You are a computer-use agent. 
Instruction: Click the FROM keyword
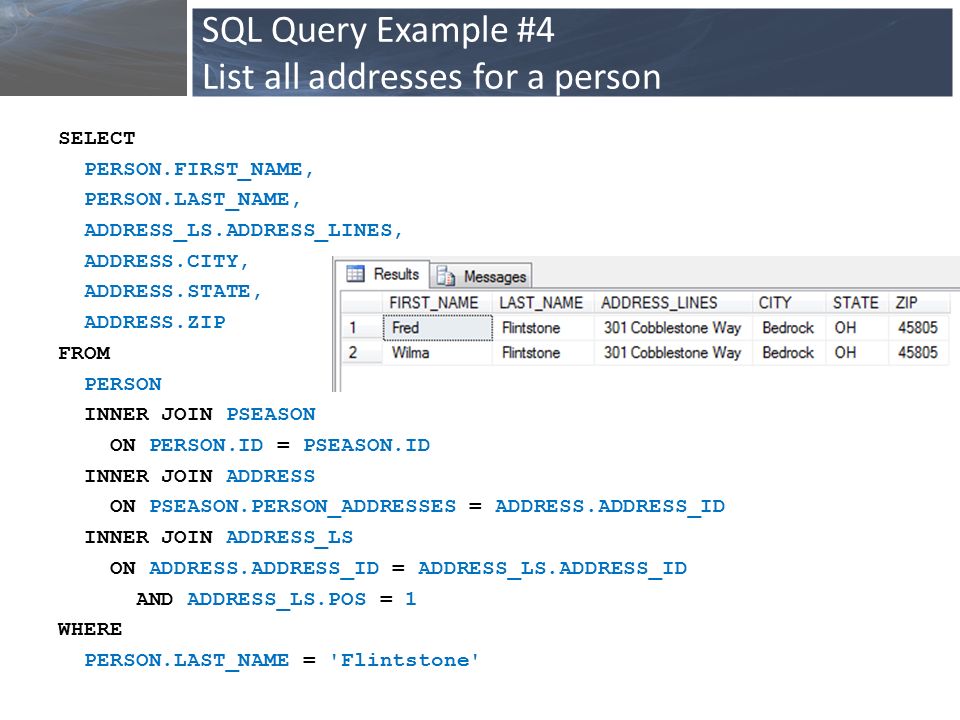(84, 353)
